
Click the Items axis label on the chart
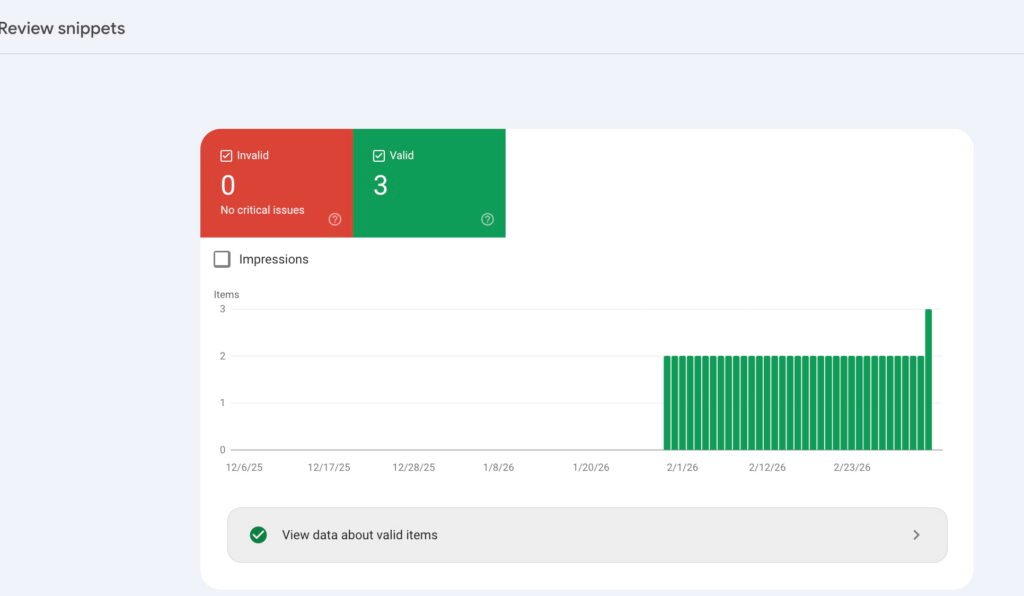click(x=225, y=293)
